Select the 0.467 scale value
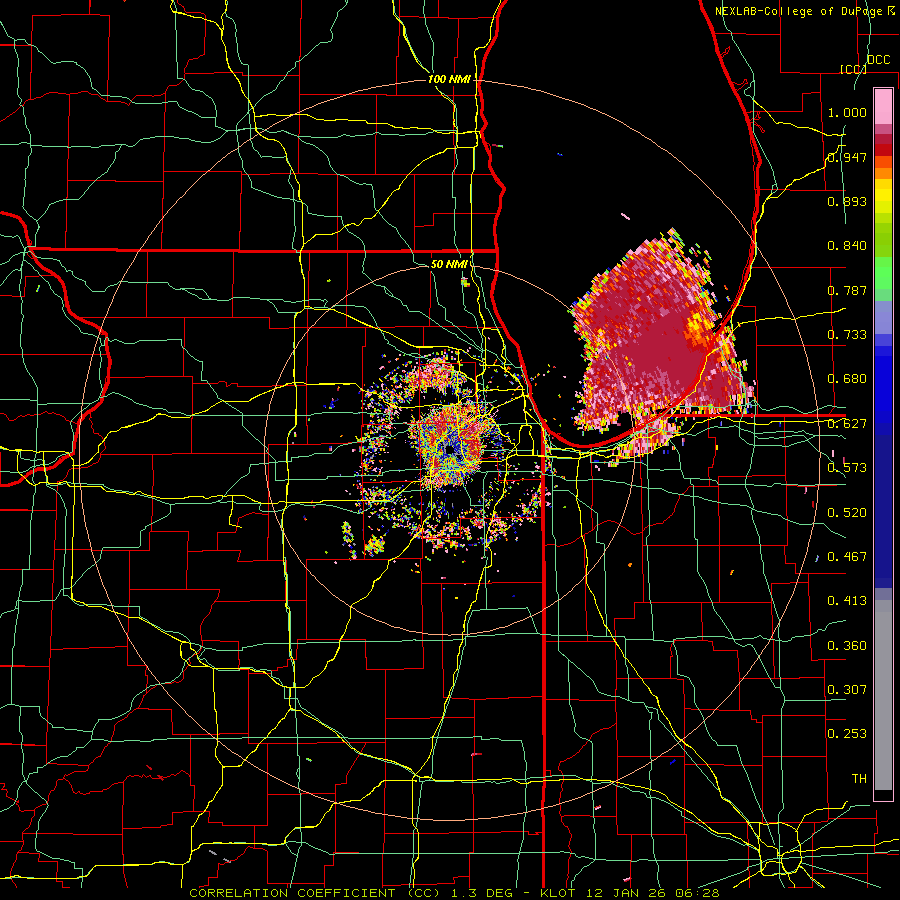 [x=847, y=557]
